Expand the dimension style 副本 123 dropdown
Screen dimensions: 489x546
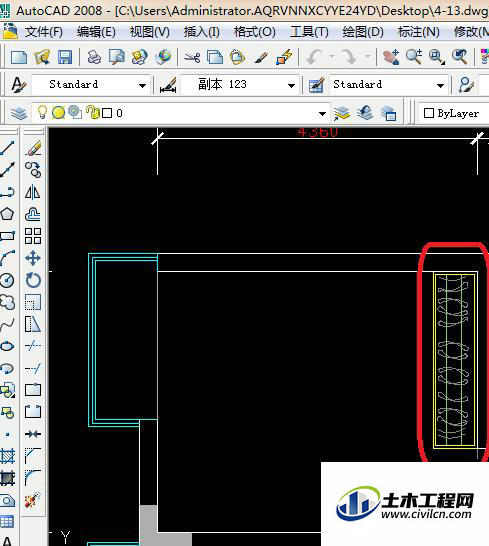click(291, 85)
